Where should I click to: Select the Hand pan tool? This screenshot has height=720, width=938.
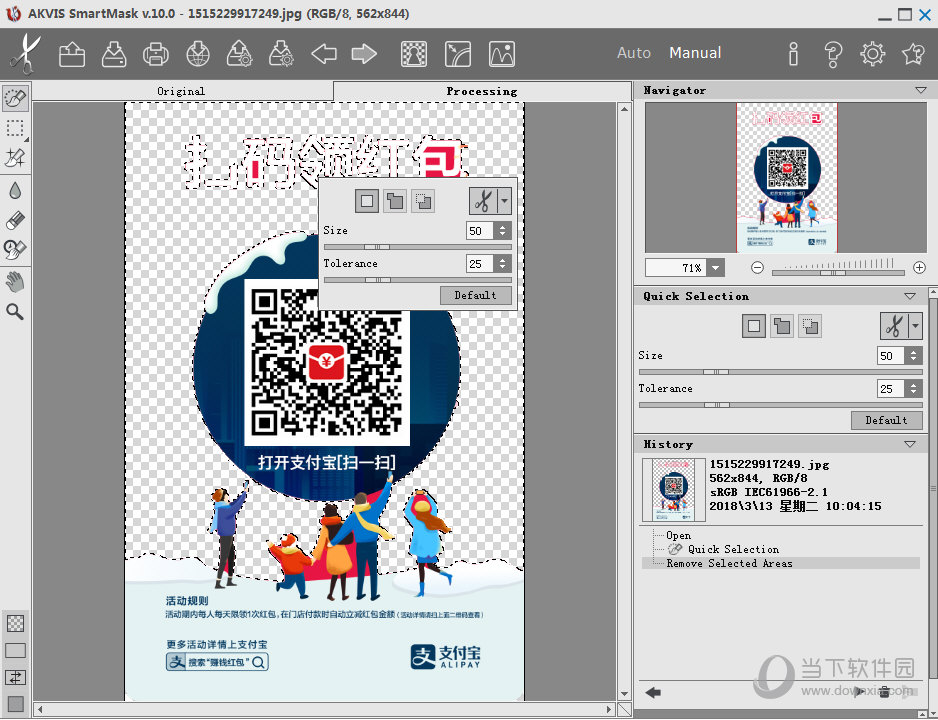(15, 281)
